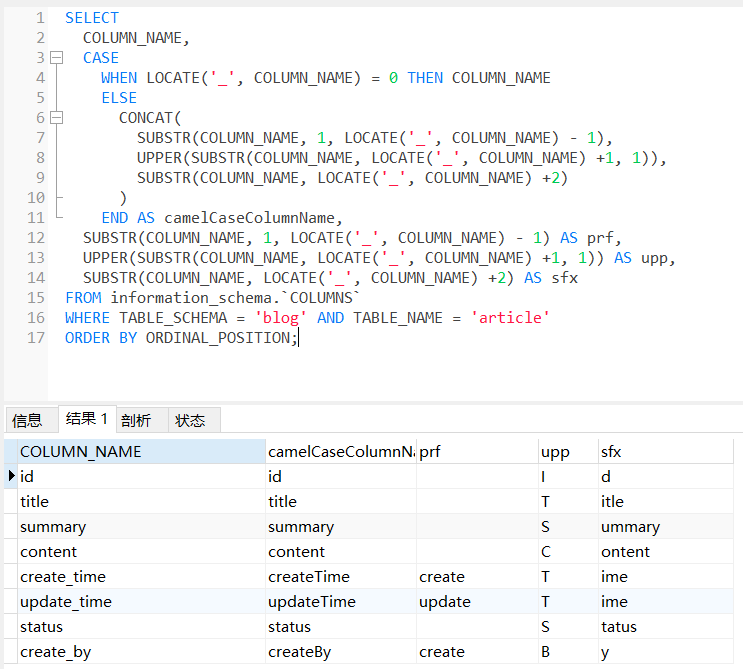Click the 'I' cell in upp column
Image resolution: width=743 pixels, height=669 pixels.
pos(569,477)
